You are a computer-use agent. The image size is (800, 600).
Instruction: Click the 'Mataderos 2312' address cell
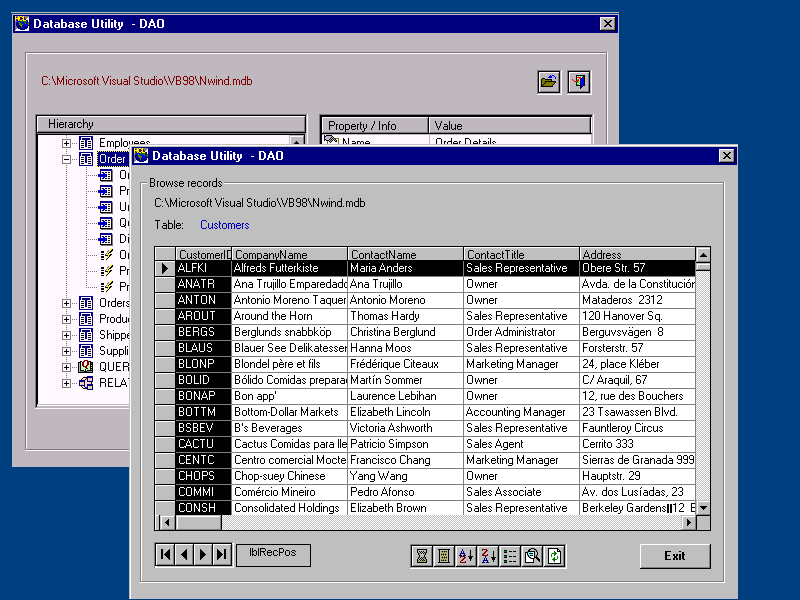point(637,300)
